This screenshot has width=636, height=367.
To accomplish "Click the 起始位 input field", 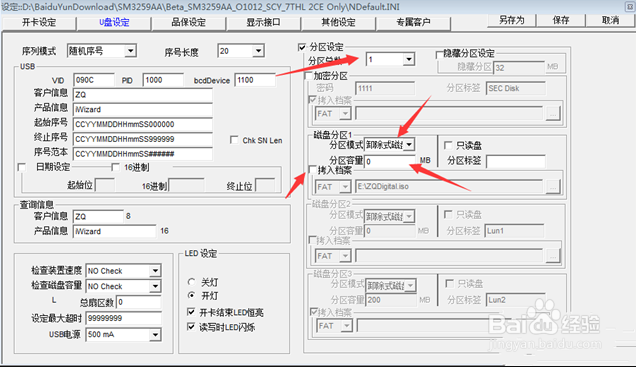I will pos(105,186).
